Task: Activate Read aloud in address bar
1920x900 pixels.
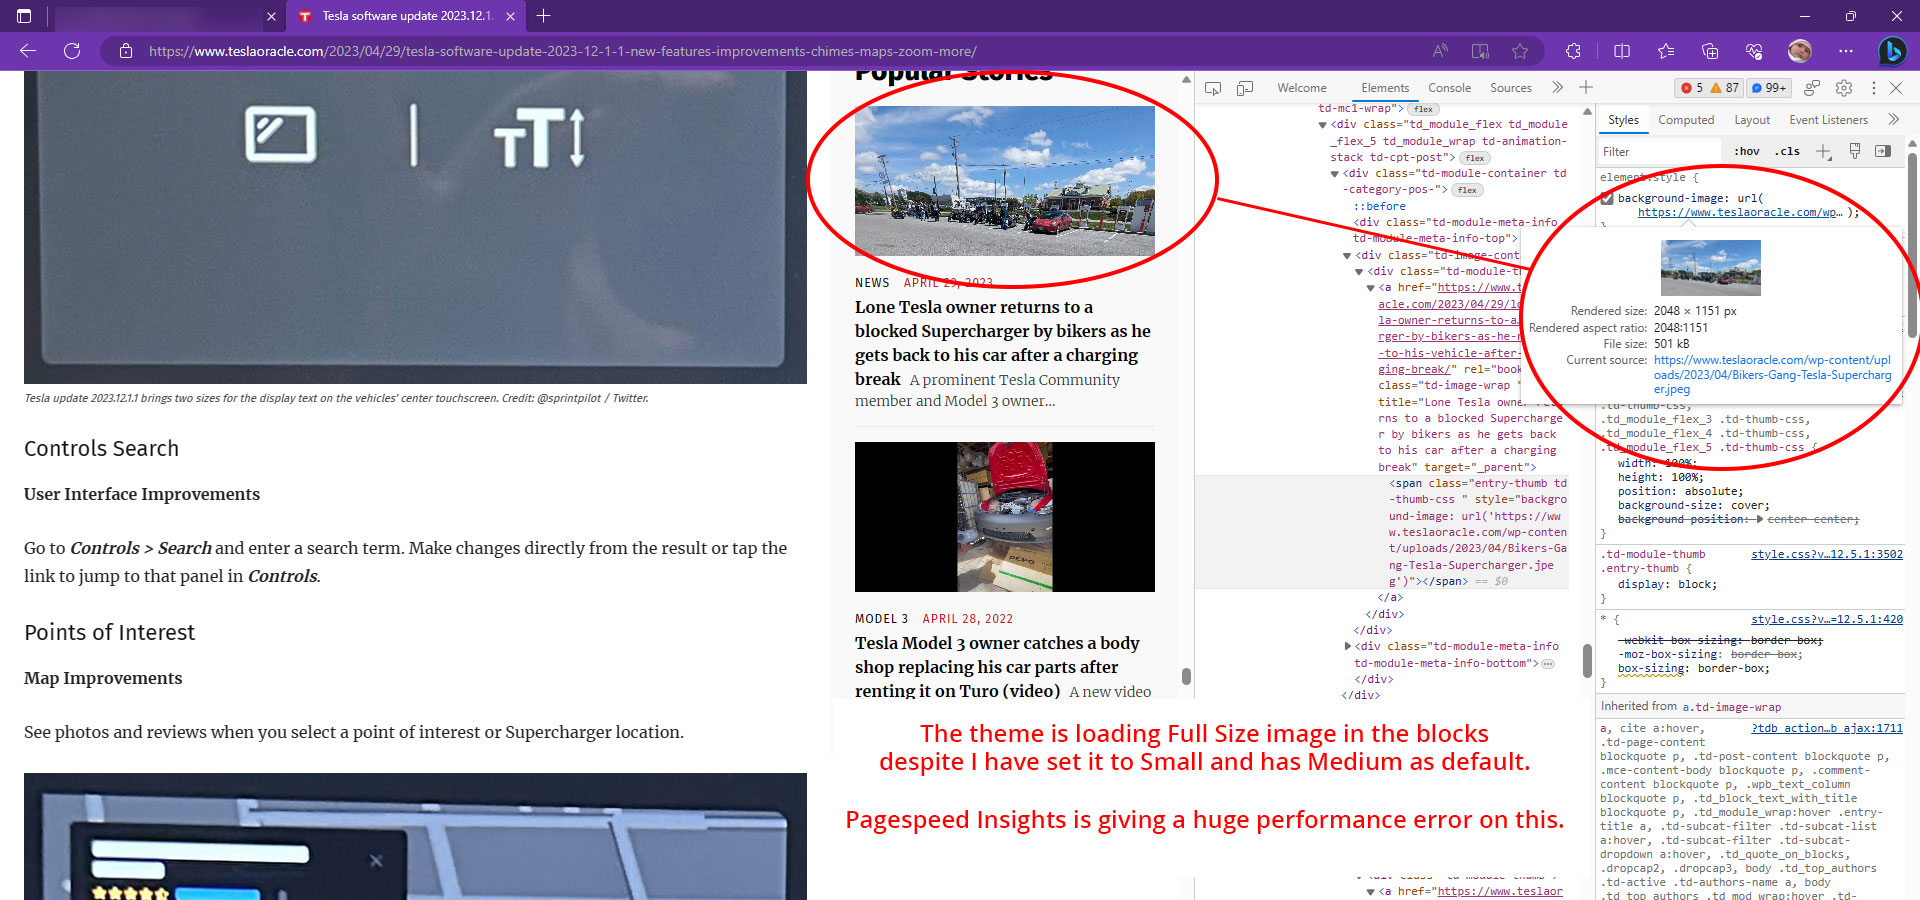Action: click(1440, 51)
